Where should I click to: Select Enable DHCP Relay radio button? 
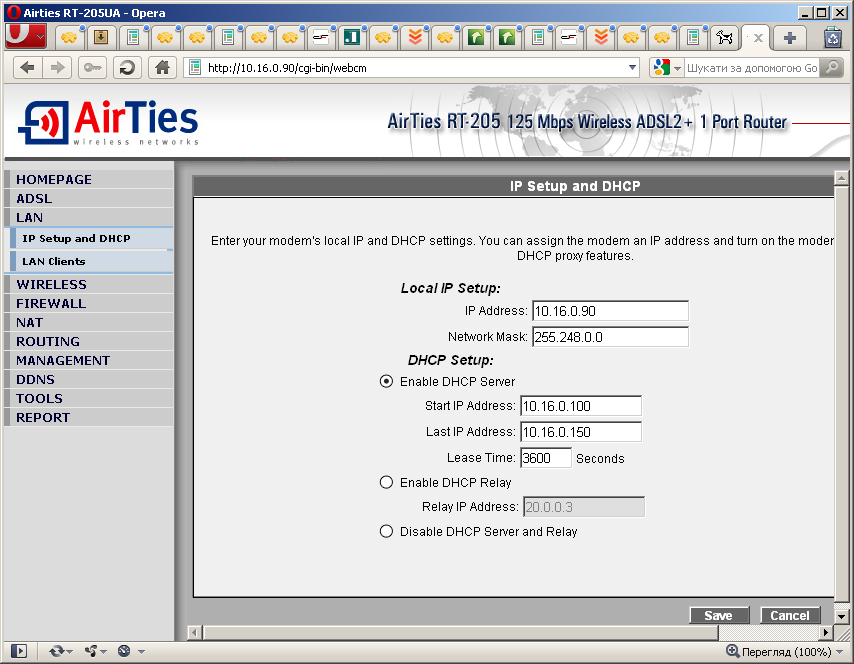click(x=386, y=483)
